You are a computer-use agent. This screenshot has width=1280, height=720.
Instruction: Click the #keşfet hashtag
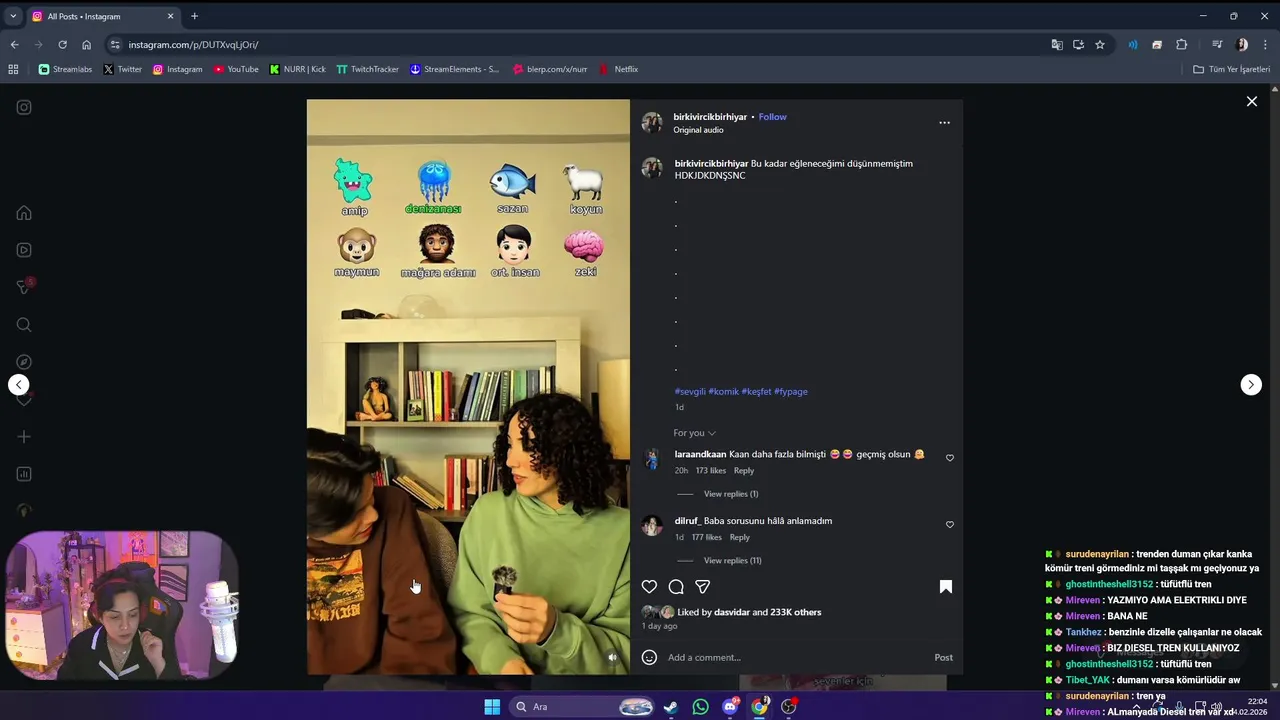point(757,392)
